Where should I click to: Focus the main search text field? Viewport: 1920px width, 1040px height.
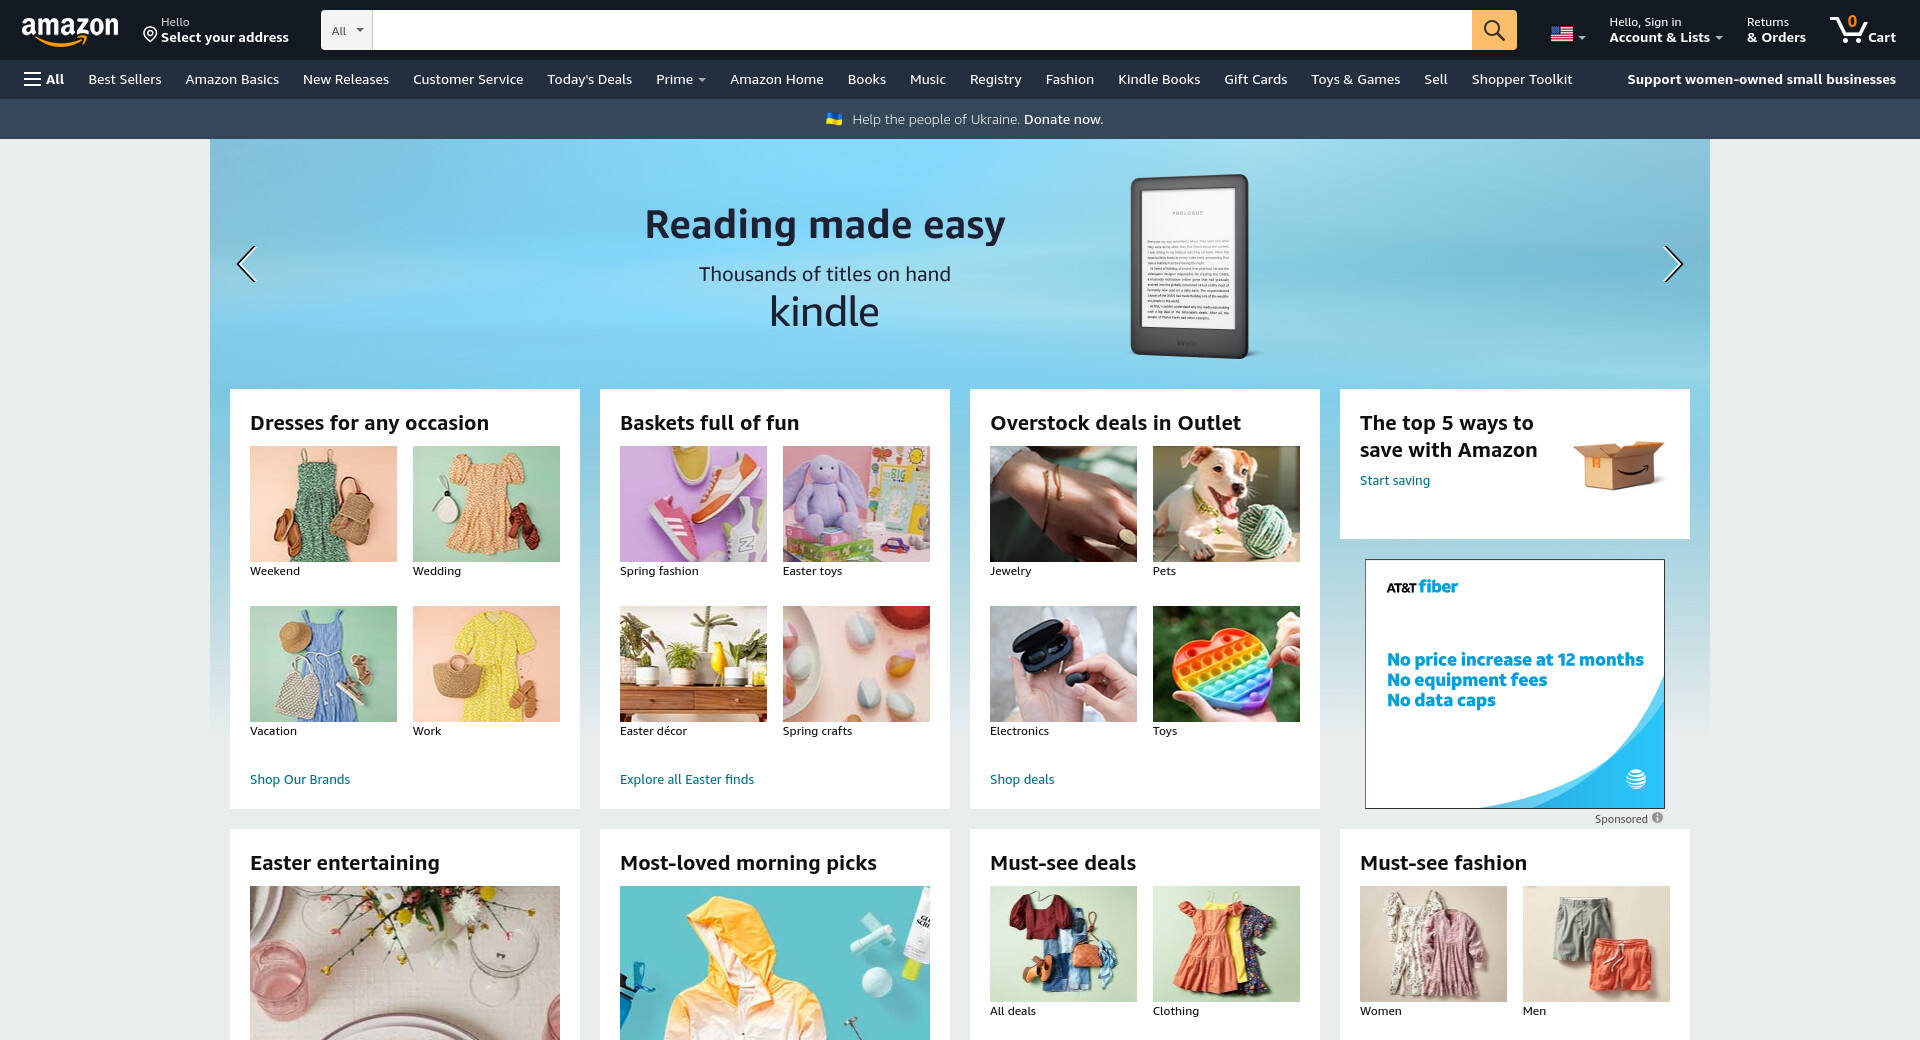point(922,30)
